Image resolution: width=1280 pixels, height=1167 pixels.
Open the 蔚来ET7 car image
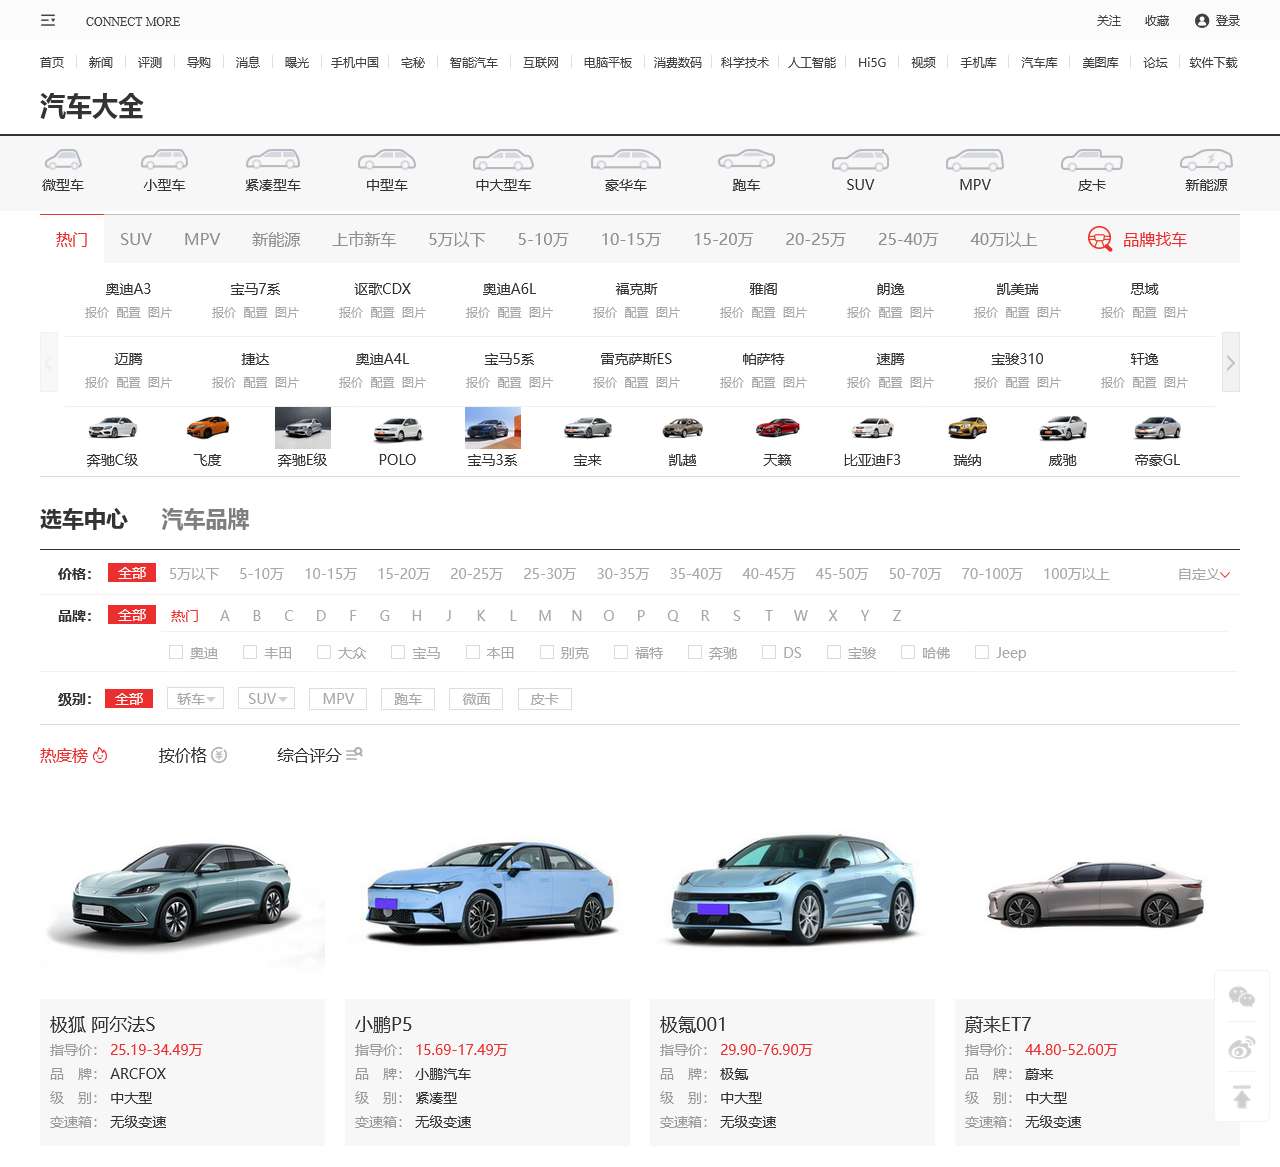coord(1097,893)
